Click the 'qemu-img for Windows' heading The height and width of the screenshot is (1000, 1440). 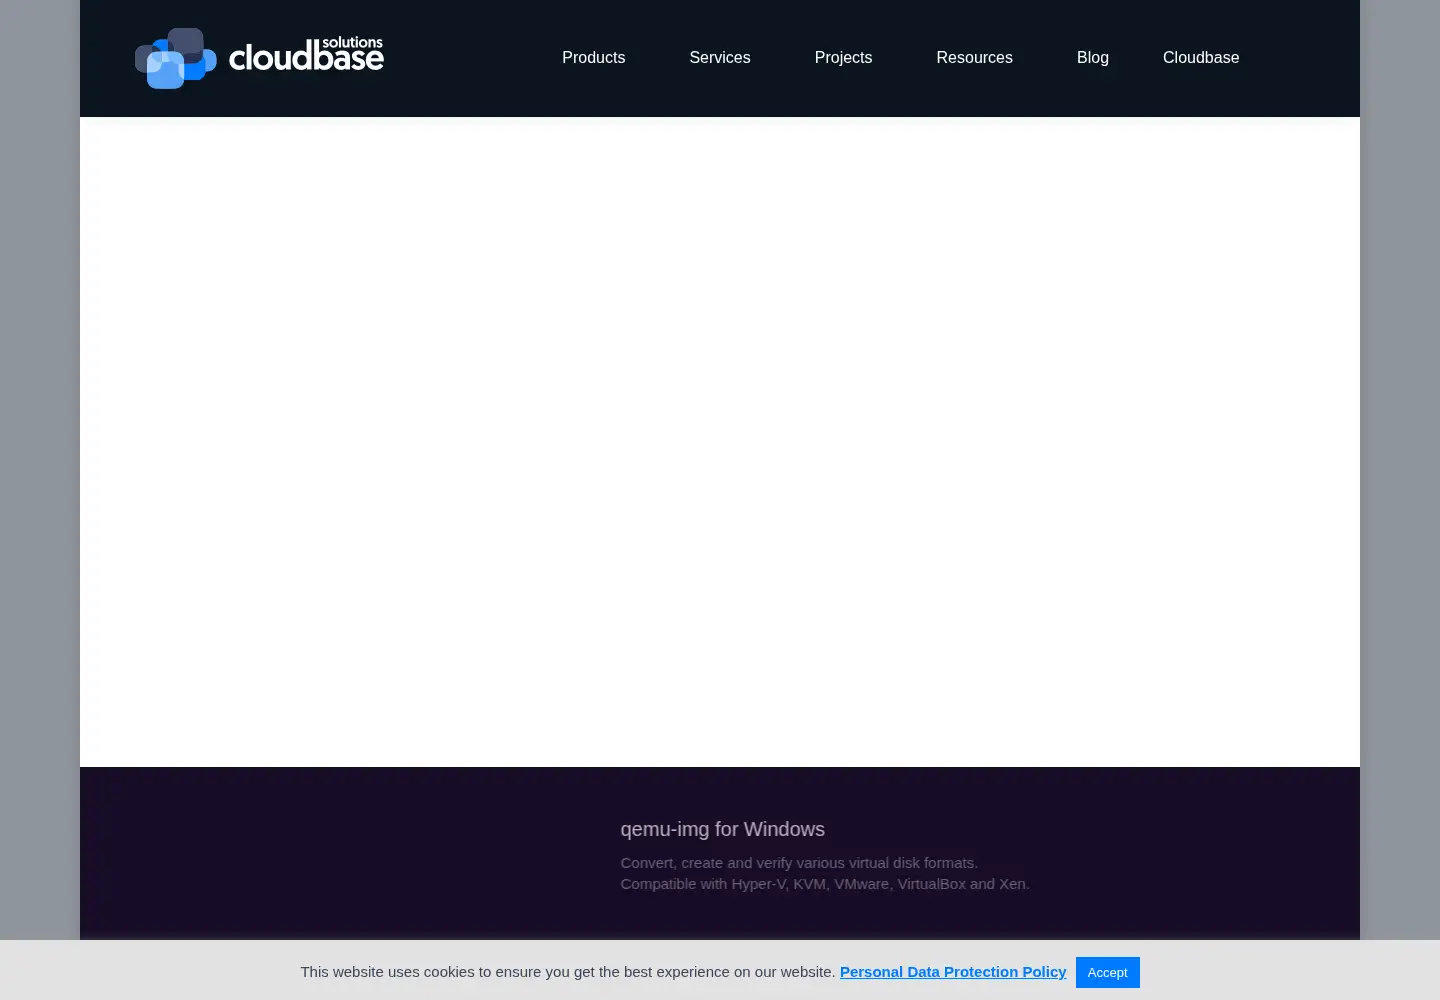[722, 829]
